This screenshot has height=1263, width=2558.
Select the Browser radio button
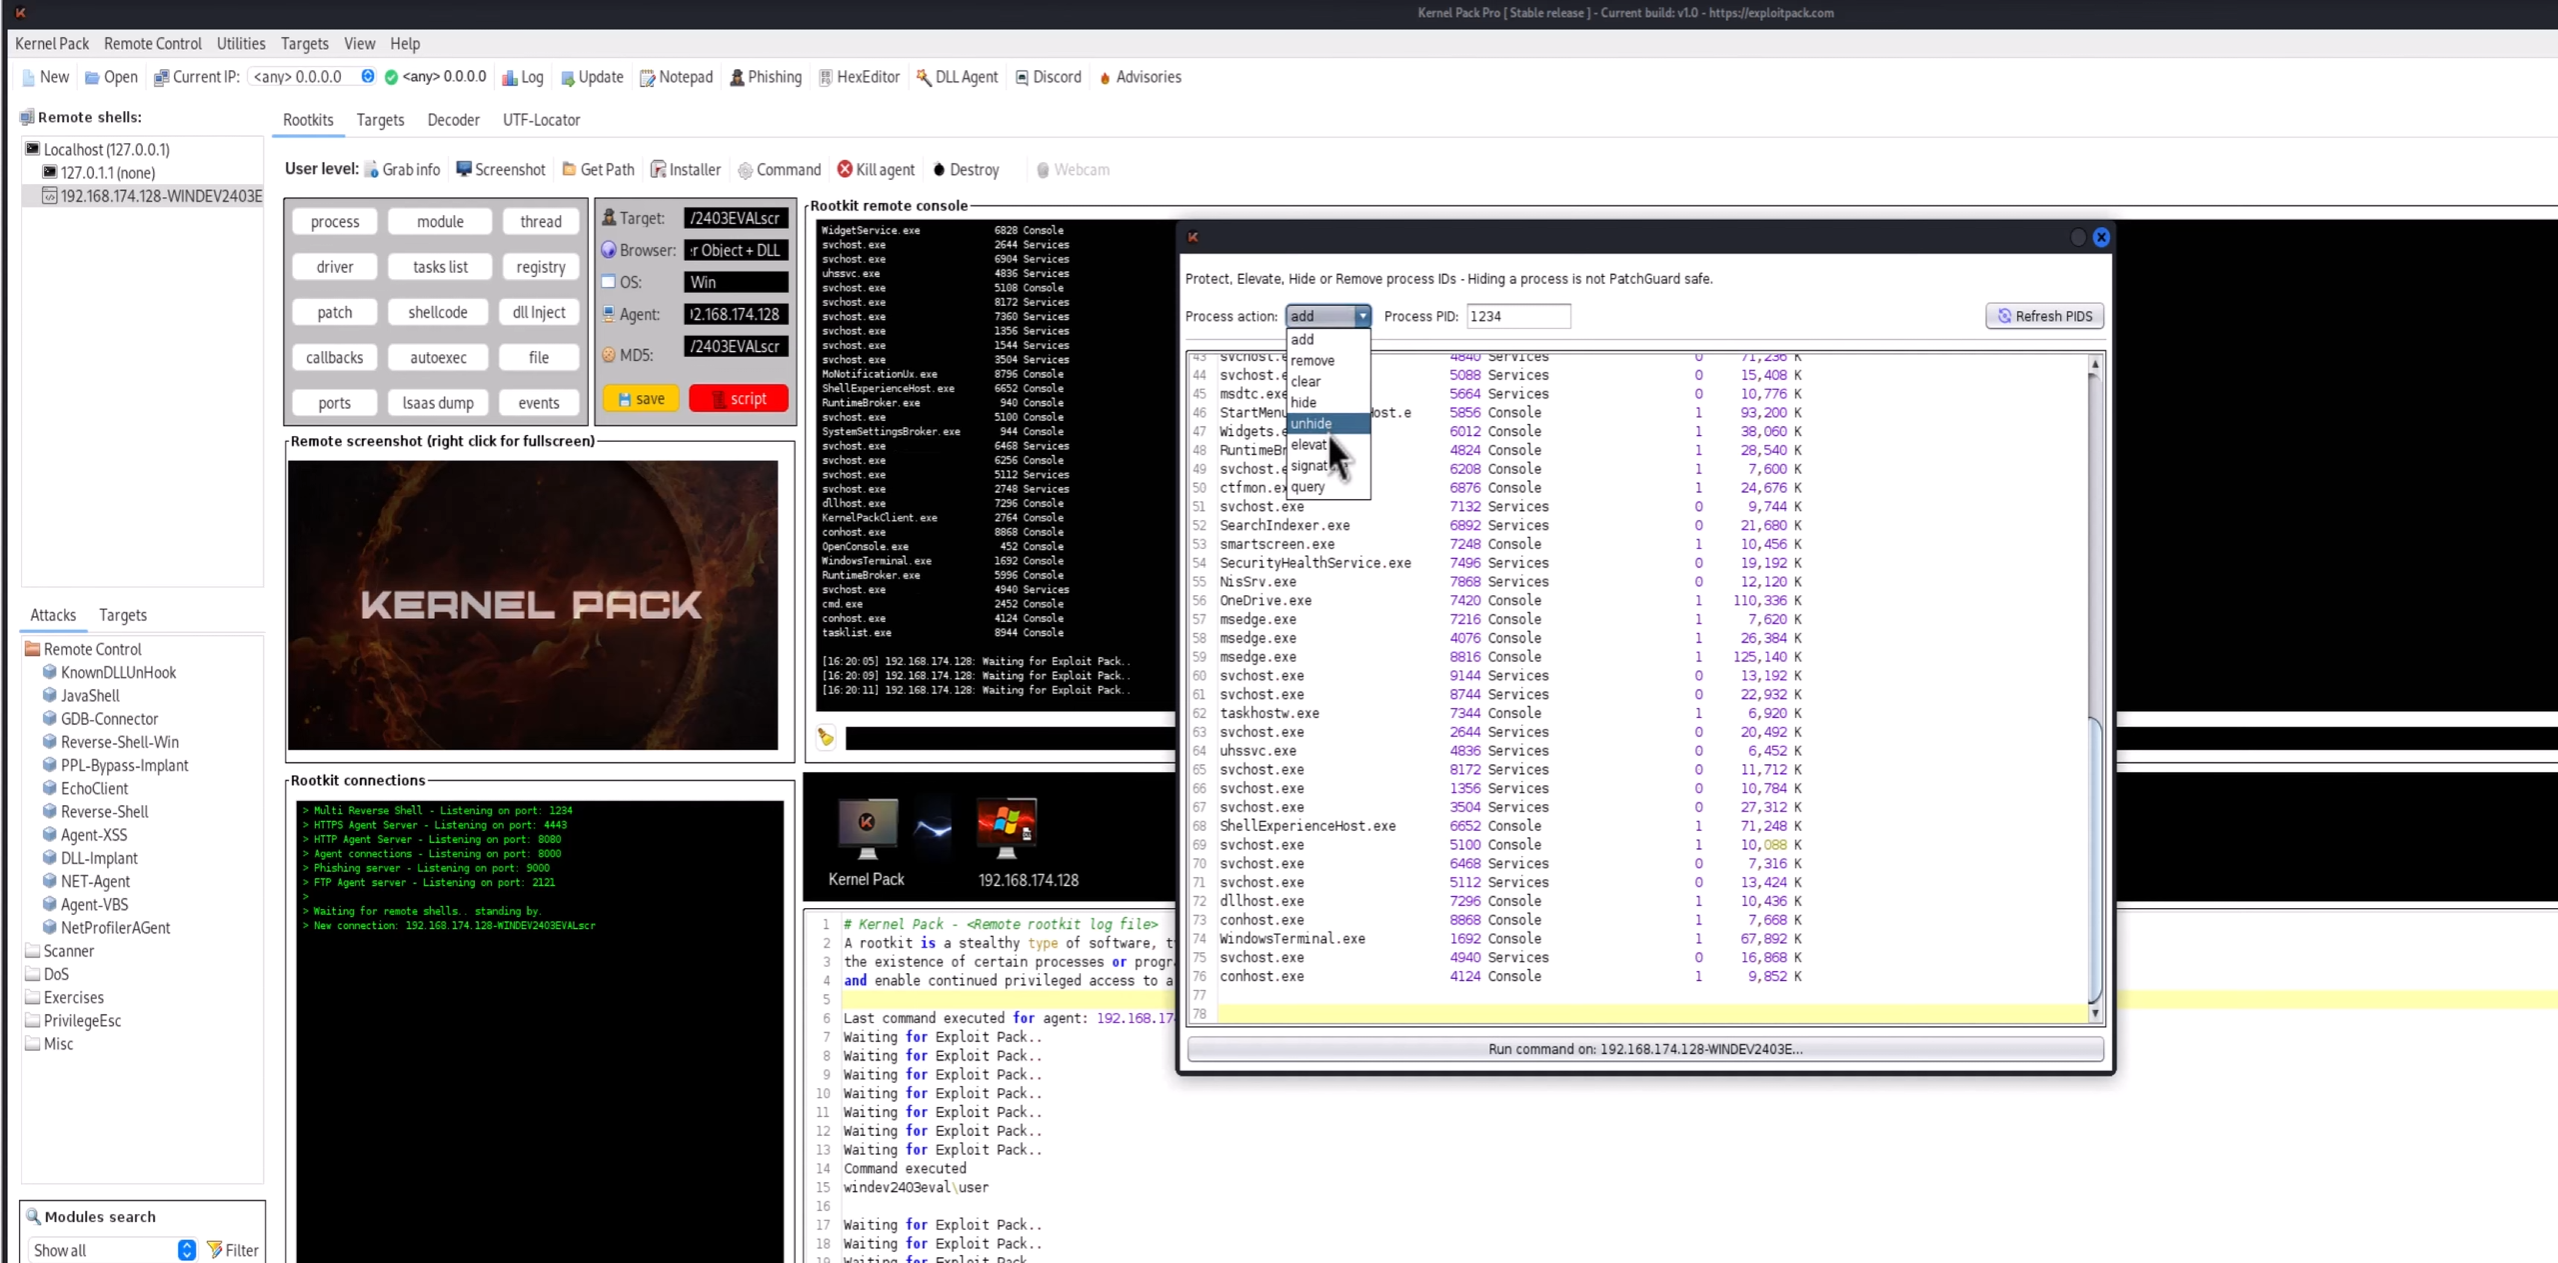(x=608, y=250)
